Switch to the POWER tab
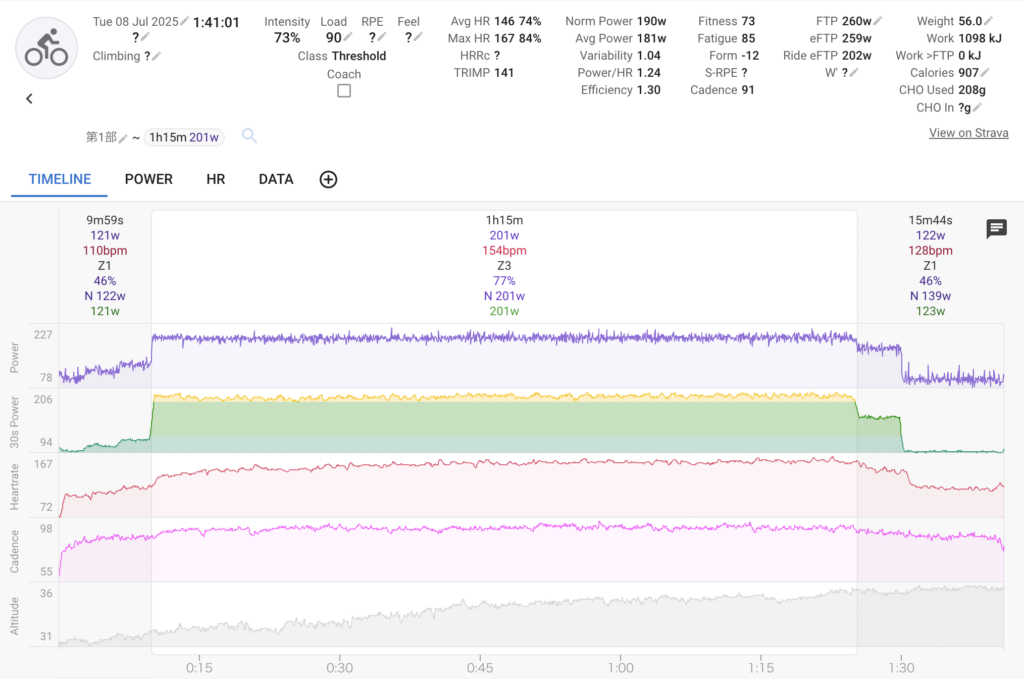The image size is (1024, 679). pos(149,180)
